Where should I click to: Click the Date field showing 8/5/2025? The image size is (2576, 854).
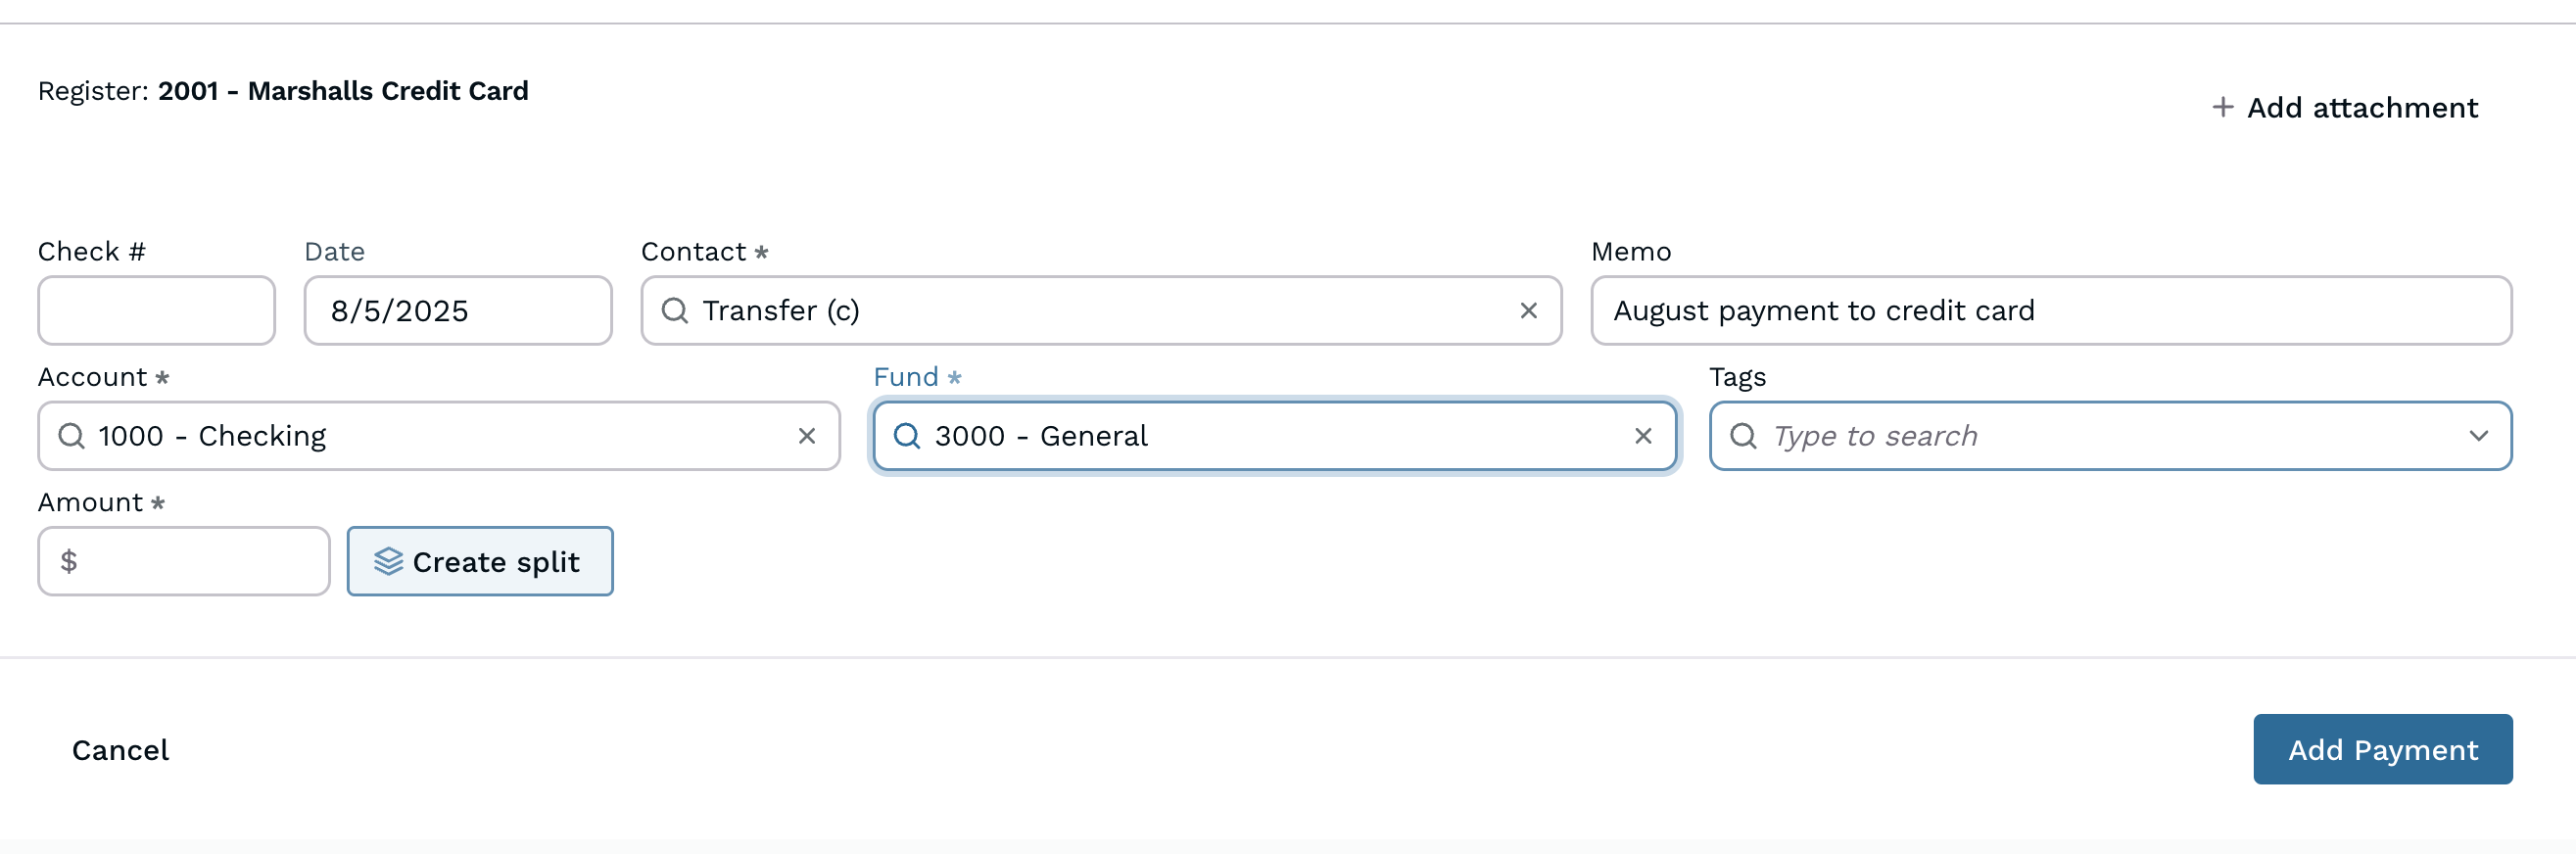pos(457,311)
